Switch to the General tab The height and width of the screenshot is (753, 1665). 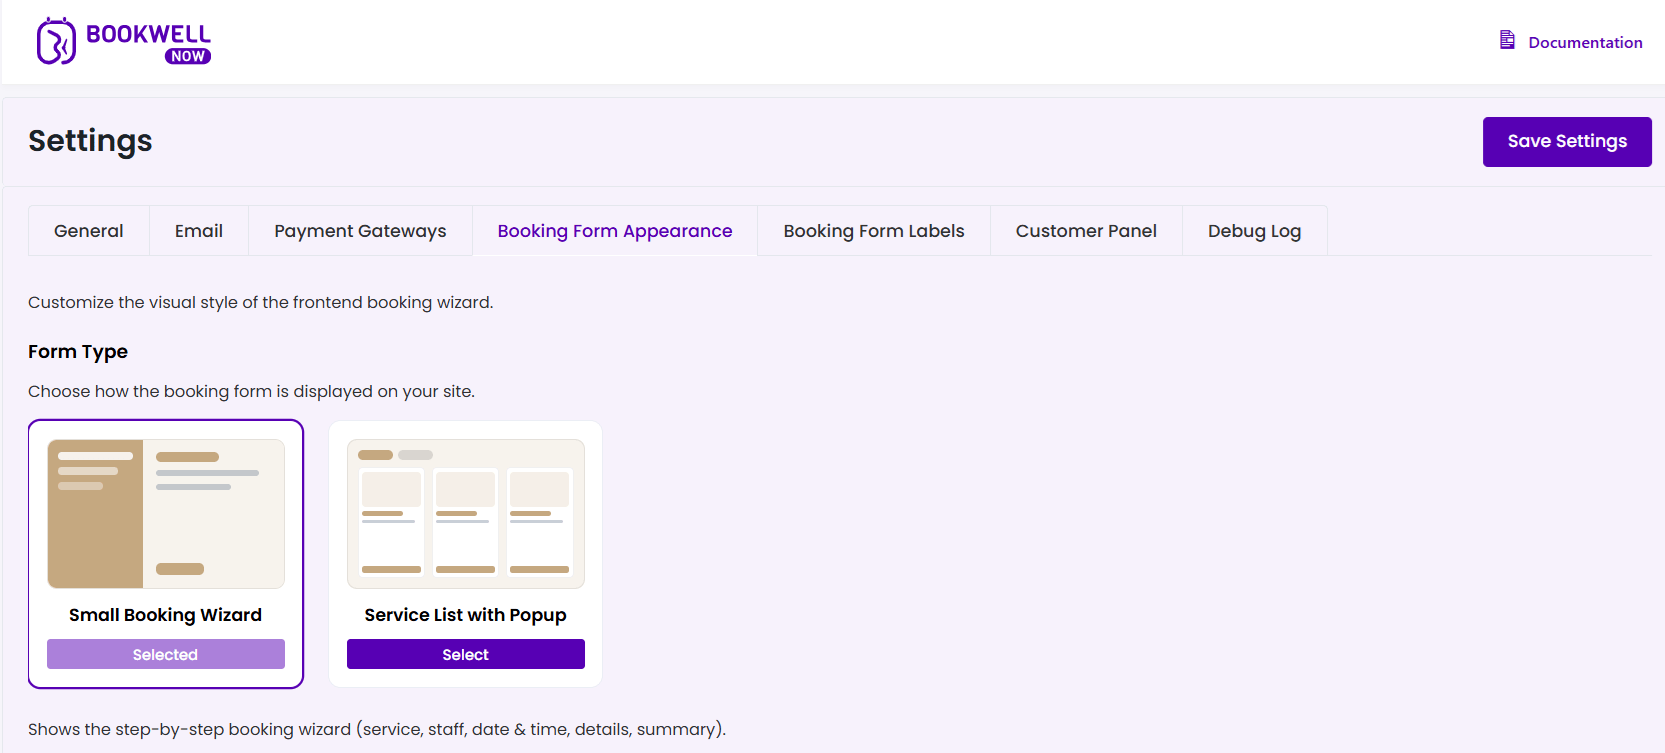[89, 231]
